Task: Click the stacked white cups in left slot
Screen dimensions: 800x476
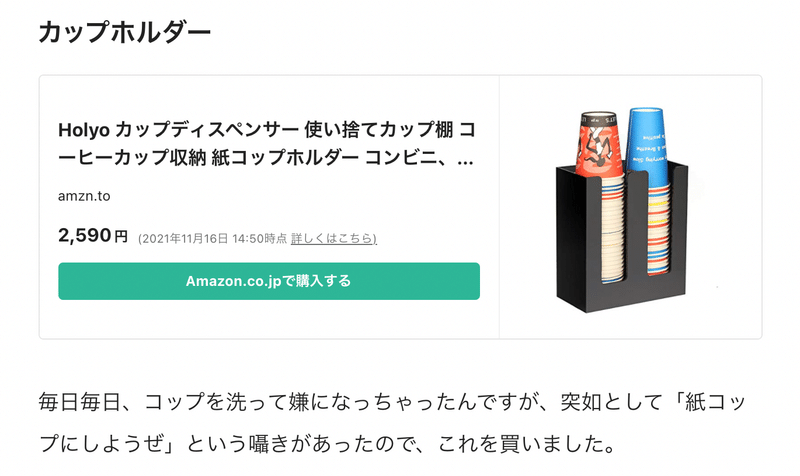Action: point(612,230)
